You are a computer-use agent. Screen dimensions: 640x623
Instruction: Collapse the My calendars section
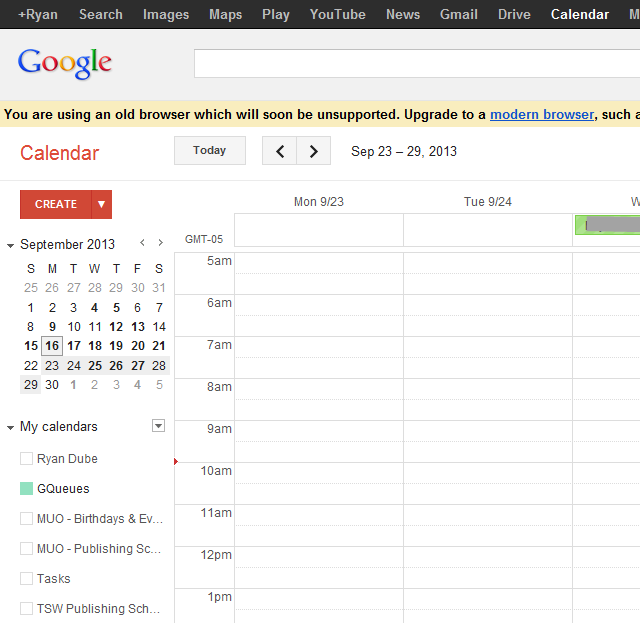pos(10,427)
